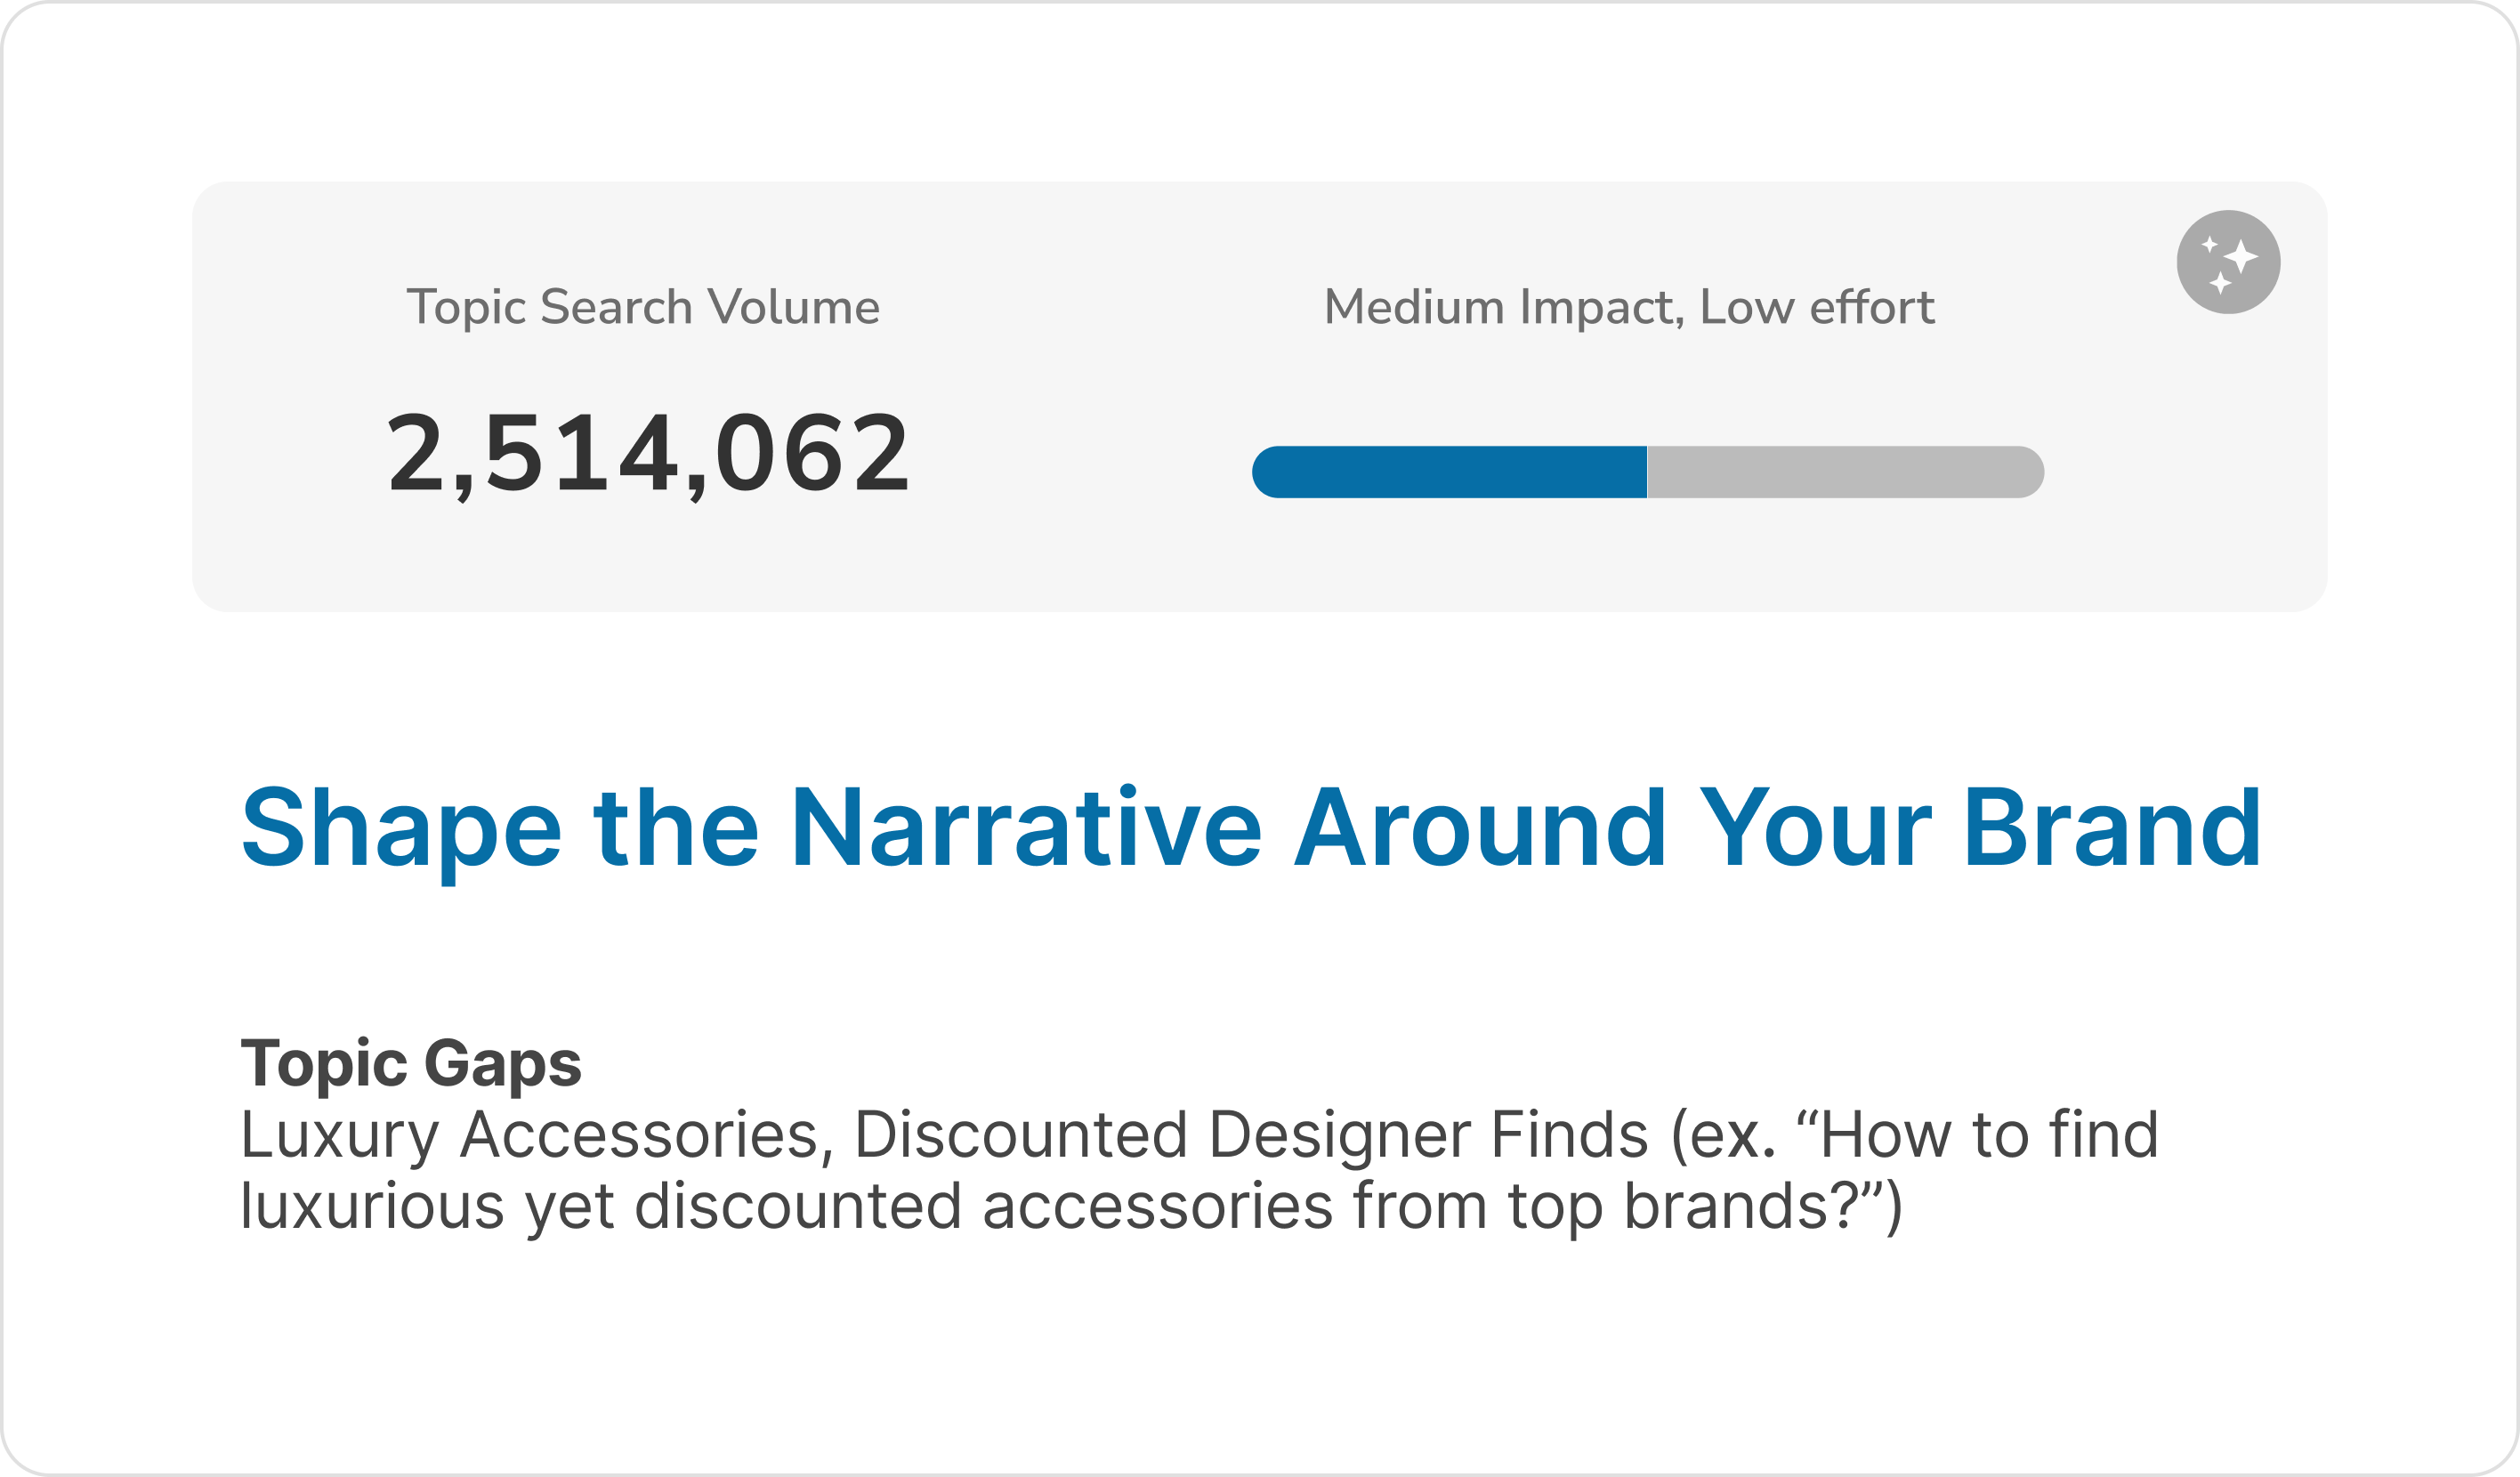Click the word "Narrative" in the headline
This screenshot has width=2520, height=1477.
(1026, 828)
